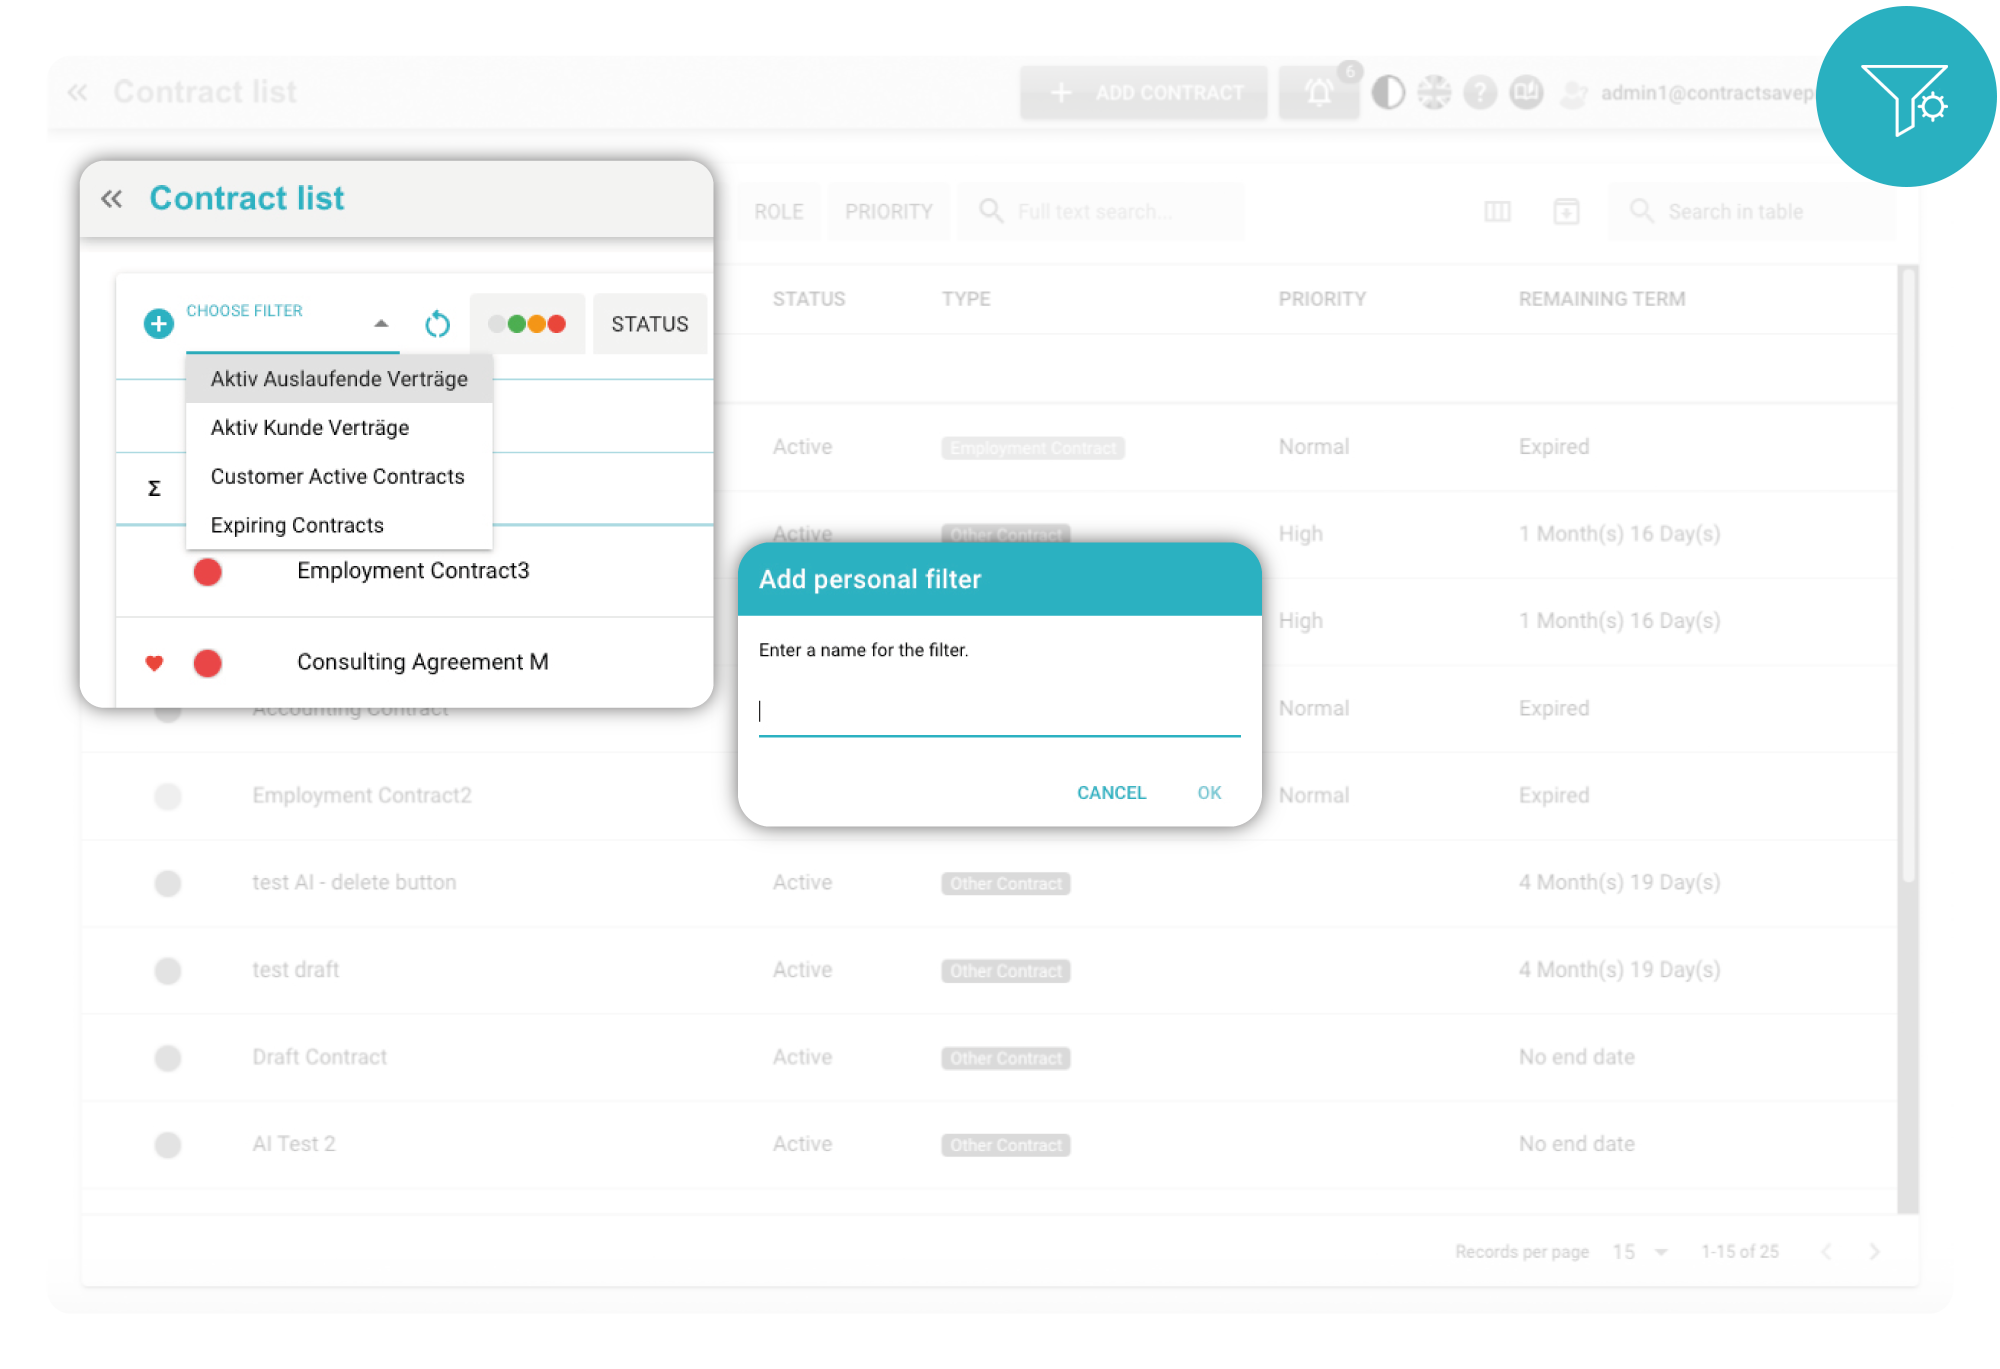Click grey status dot of Draft Contract

pyautogui.click(x=168, y=1058)
